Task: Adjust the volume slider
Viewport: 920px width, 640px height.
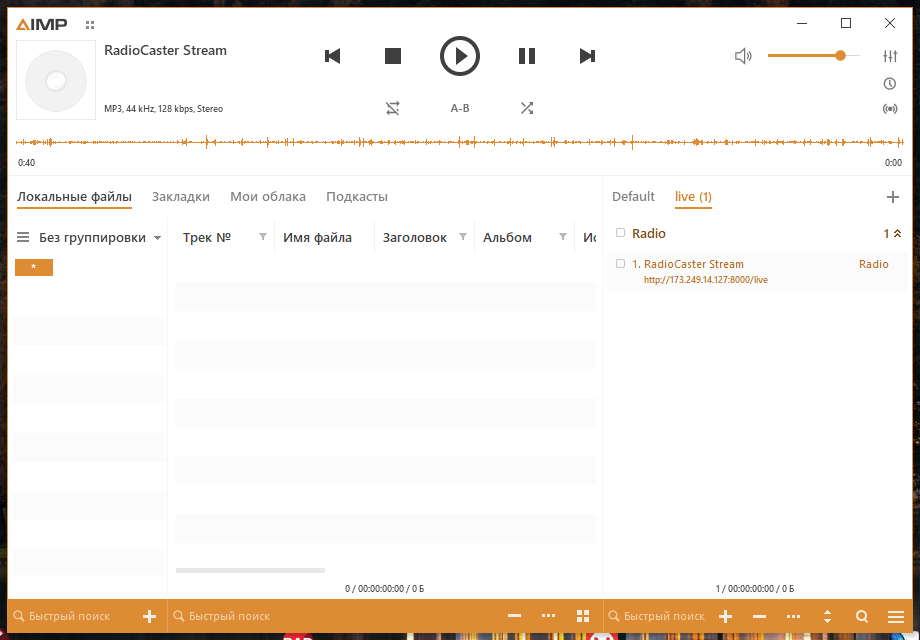Action: pyautogui.click(x=814, y=56)
